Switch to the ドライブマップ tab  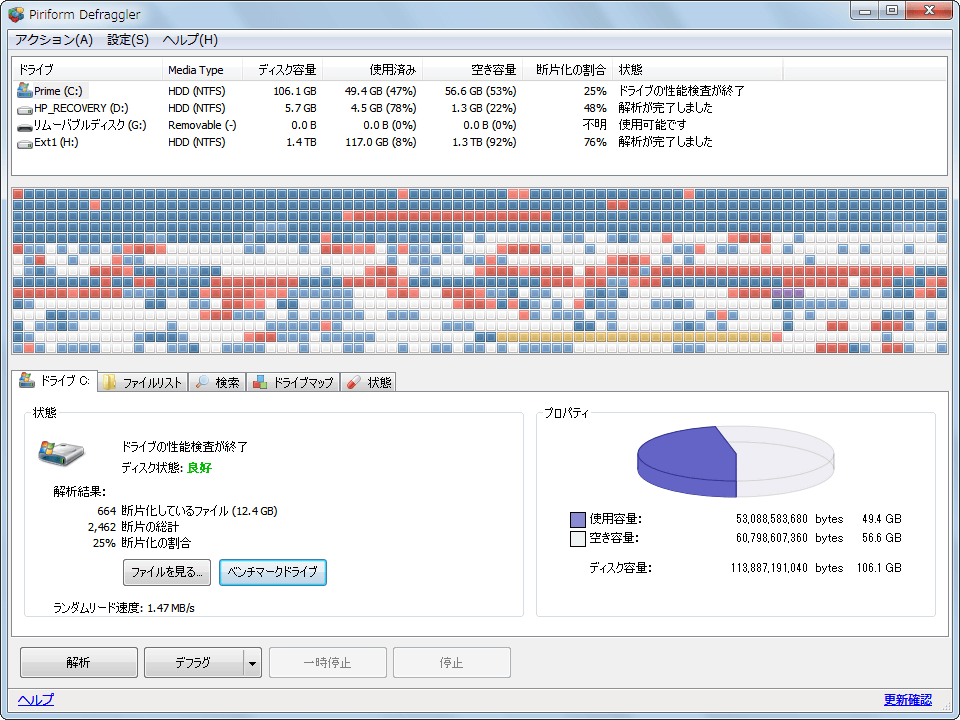point(293,383)
